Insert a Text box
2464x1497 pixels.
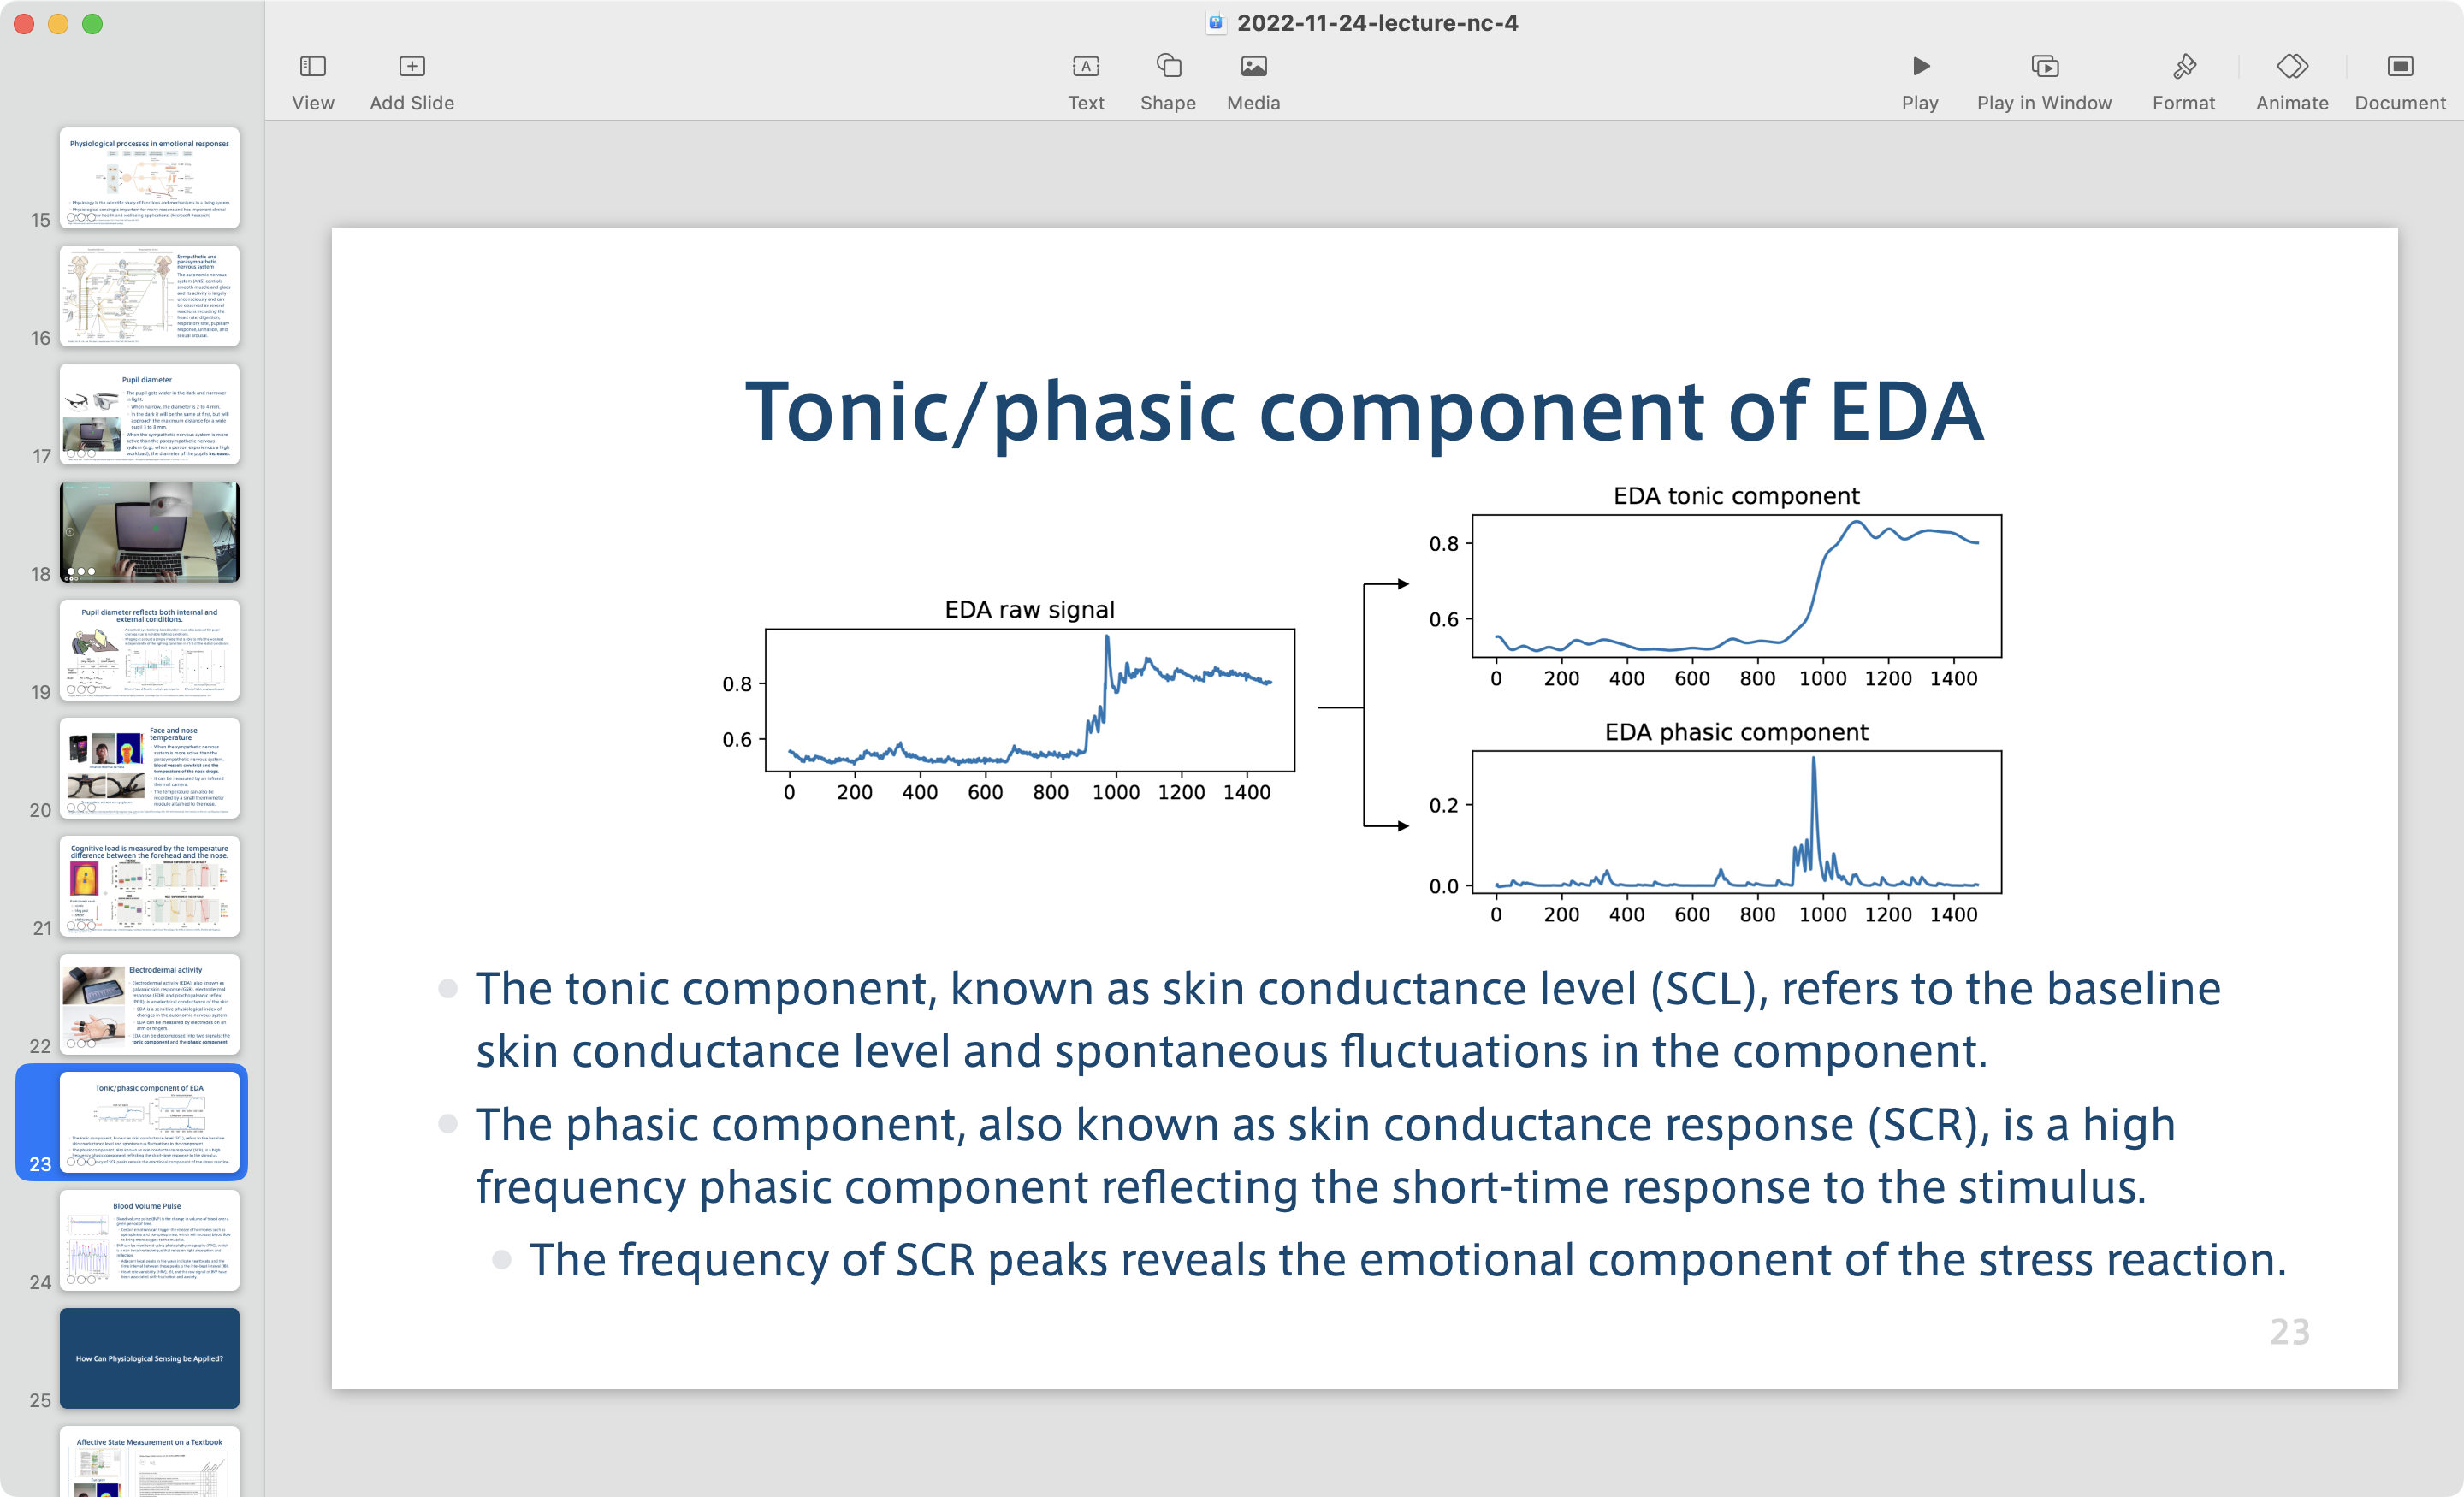(x=1085, y=67)
